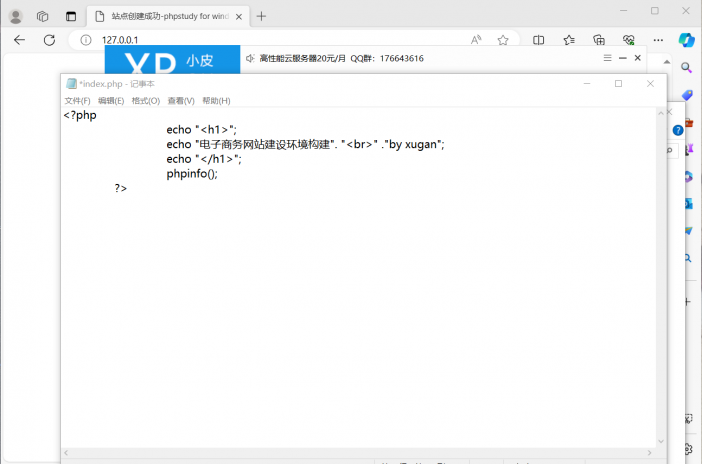Place cursor on the <?php line
This screenshot has width=702, height=464.
(x=80, y=116)
